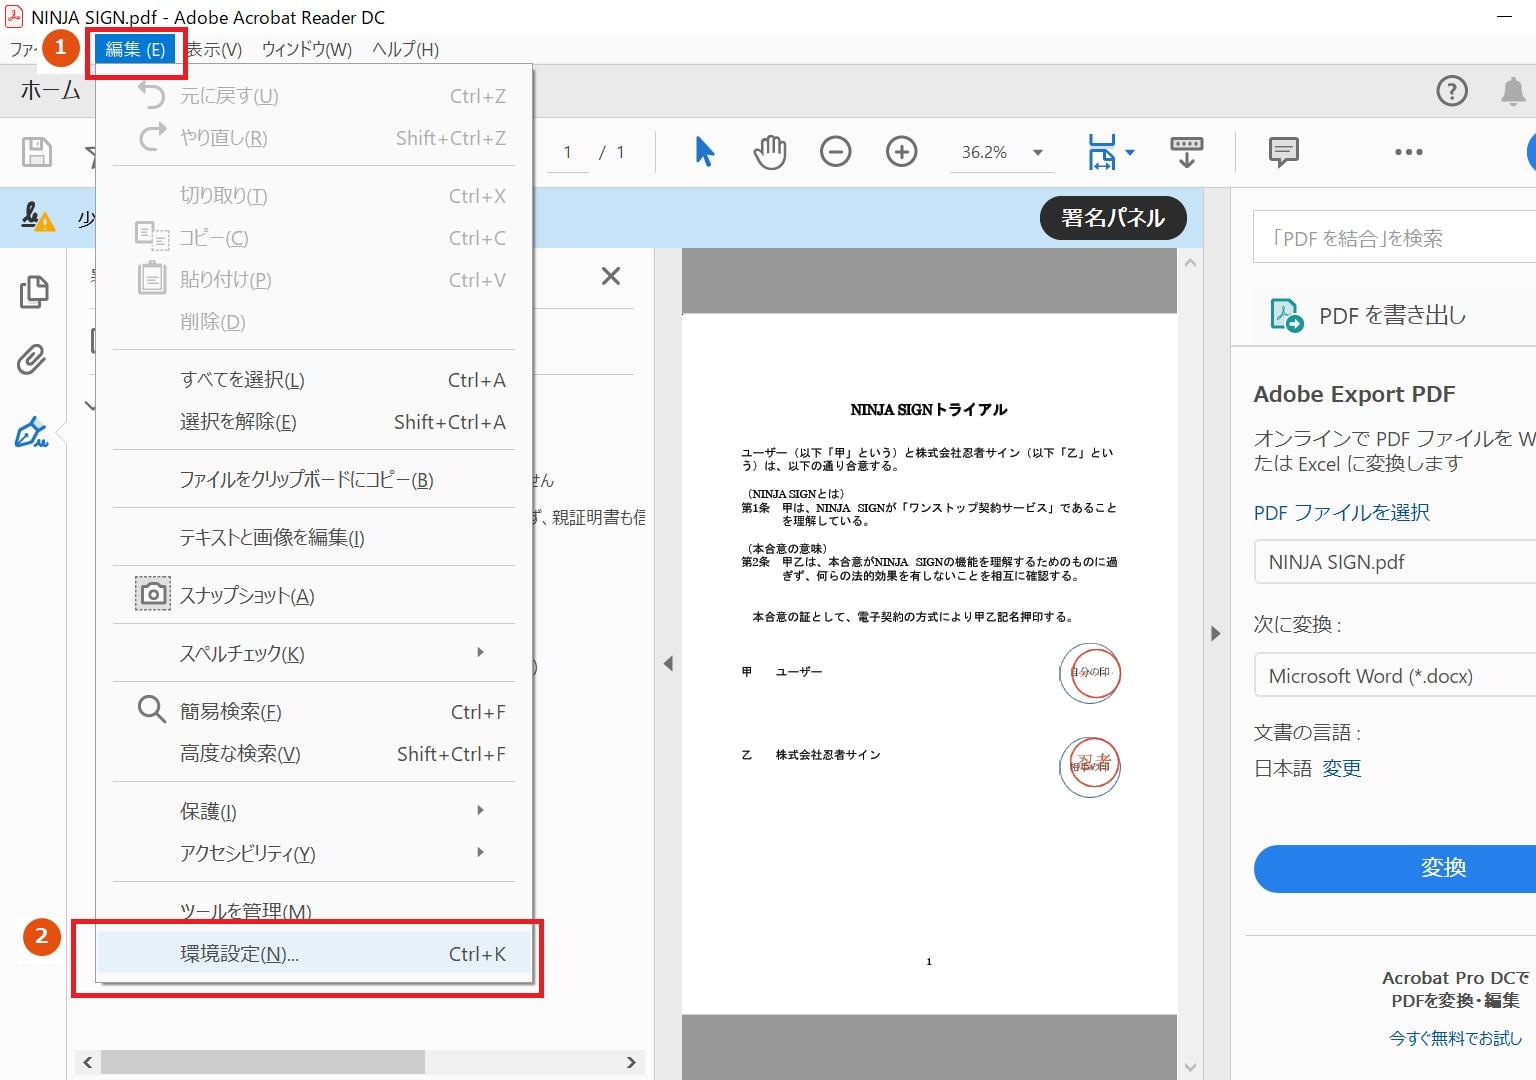Open the 署名パネル button

(1113, 218)
